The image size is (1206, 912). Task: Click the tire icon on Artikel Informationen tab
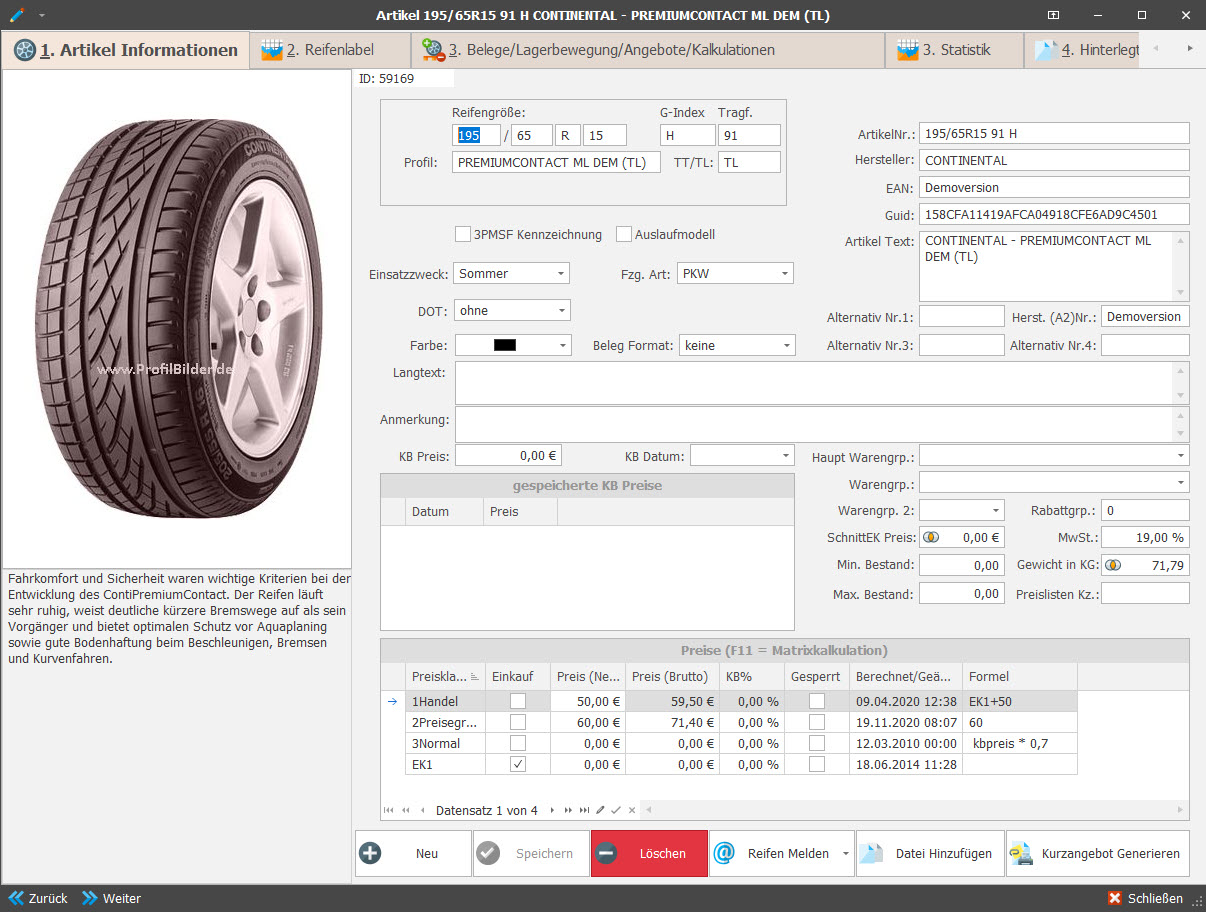[x=24, y=50]
